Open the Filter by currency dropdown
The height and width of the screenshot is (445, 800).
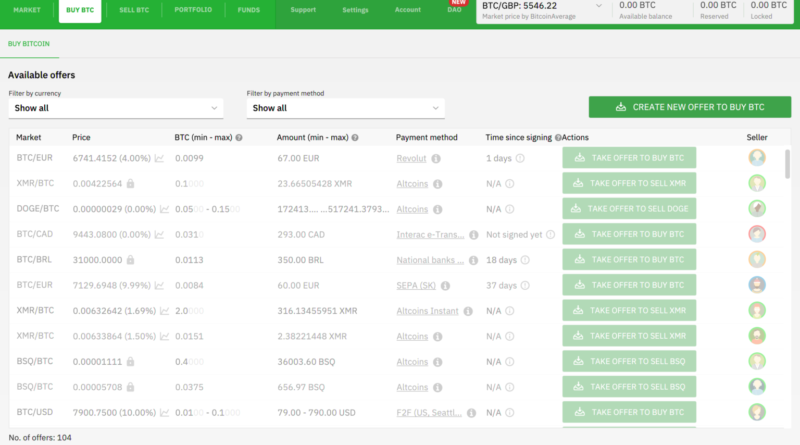(x=116, y=108)
